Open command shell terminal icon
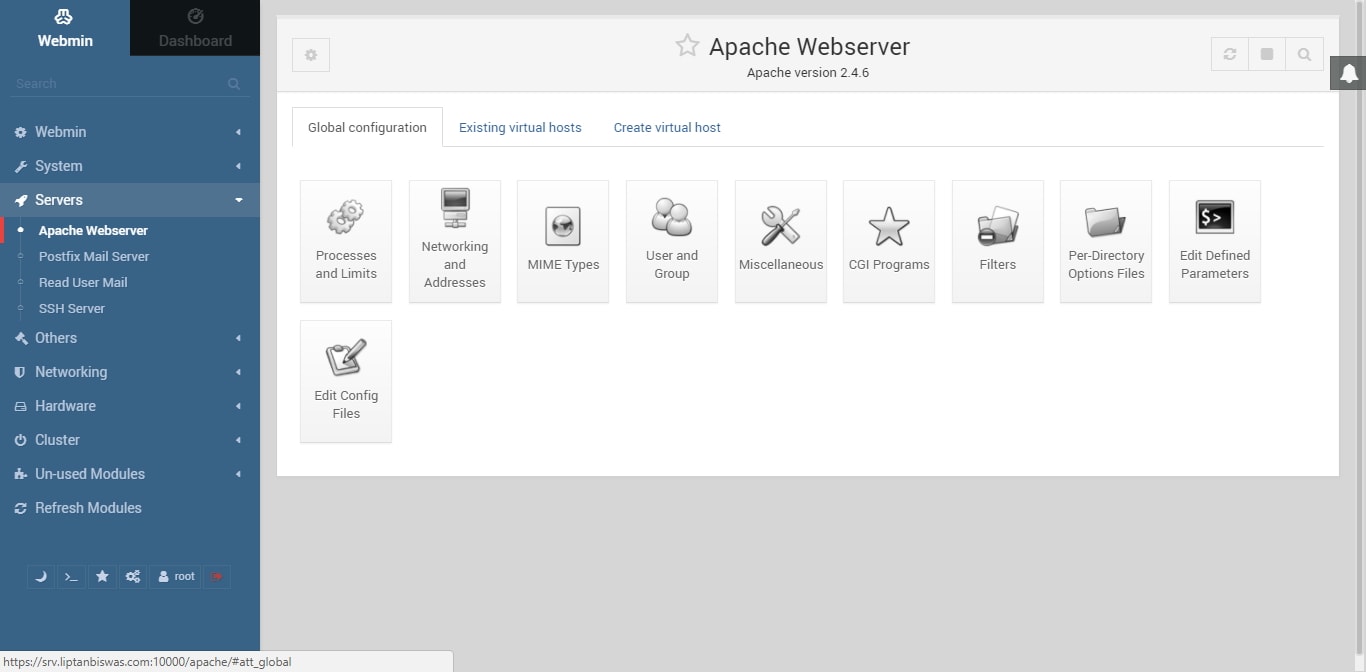This screenshot has height=672, width=1366. tap(71, 576)
